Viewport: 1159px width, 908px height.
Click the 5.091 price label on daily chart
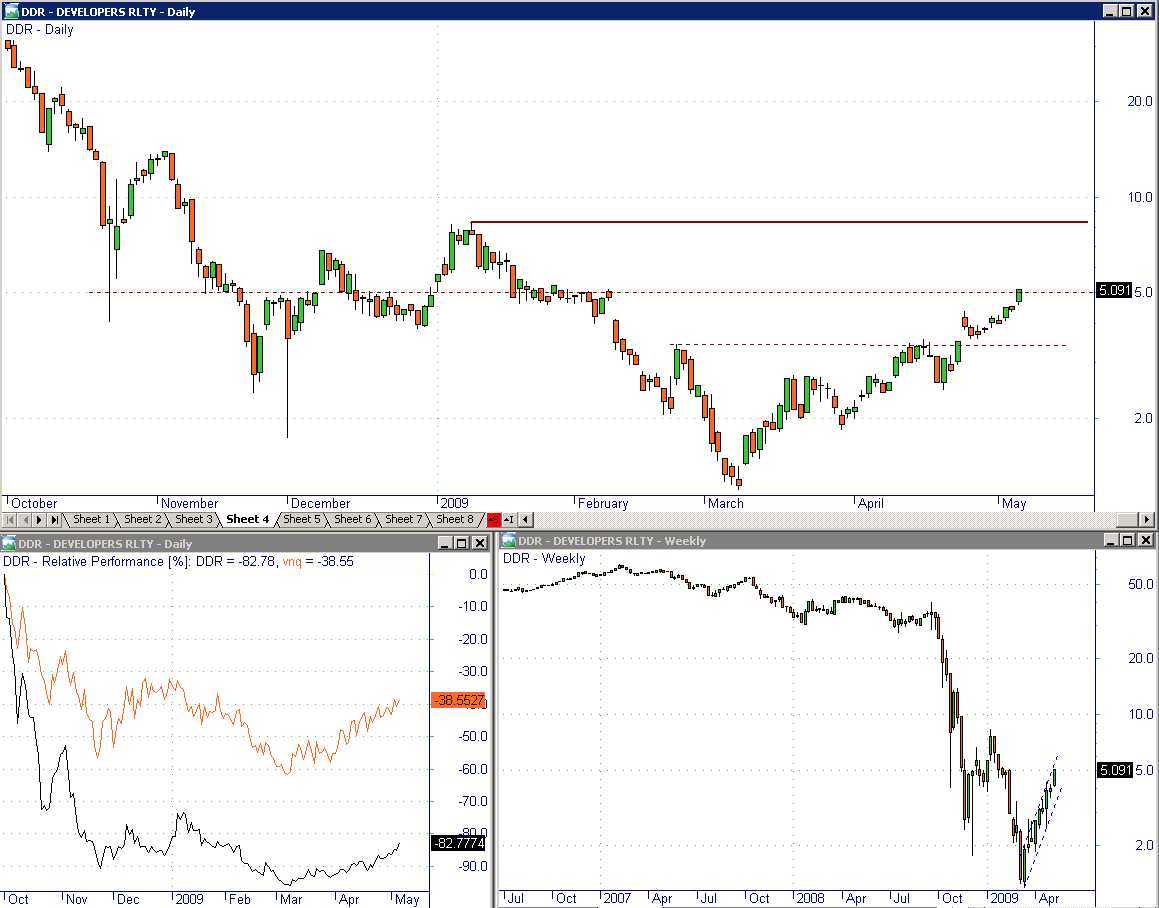(1114, 291)
